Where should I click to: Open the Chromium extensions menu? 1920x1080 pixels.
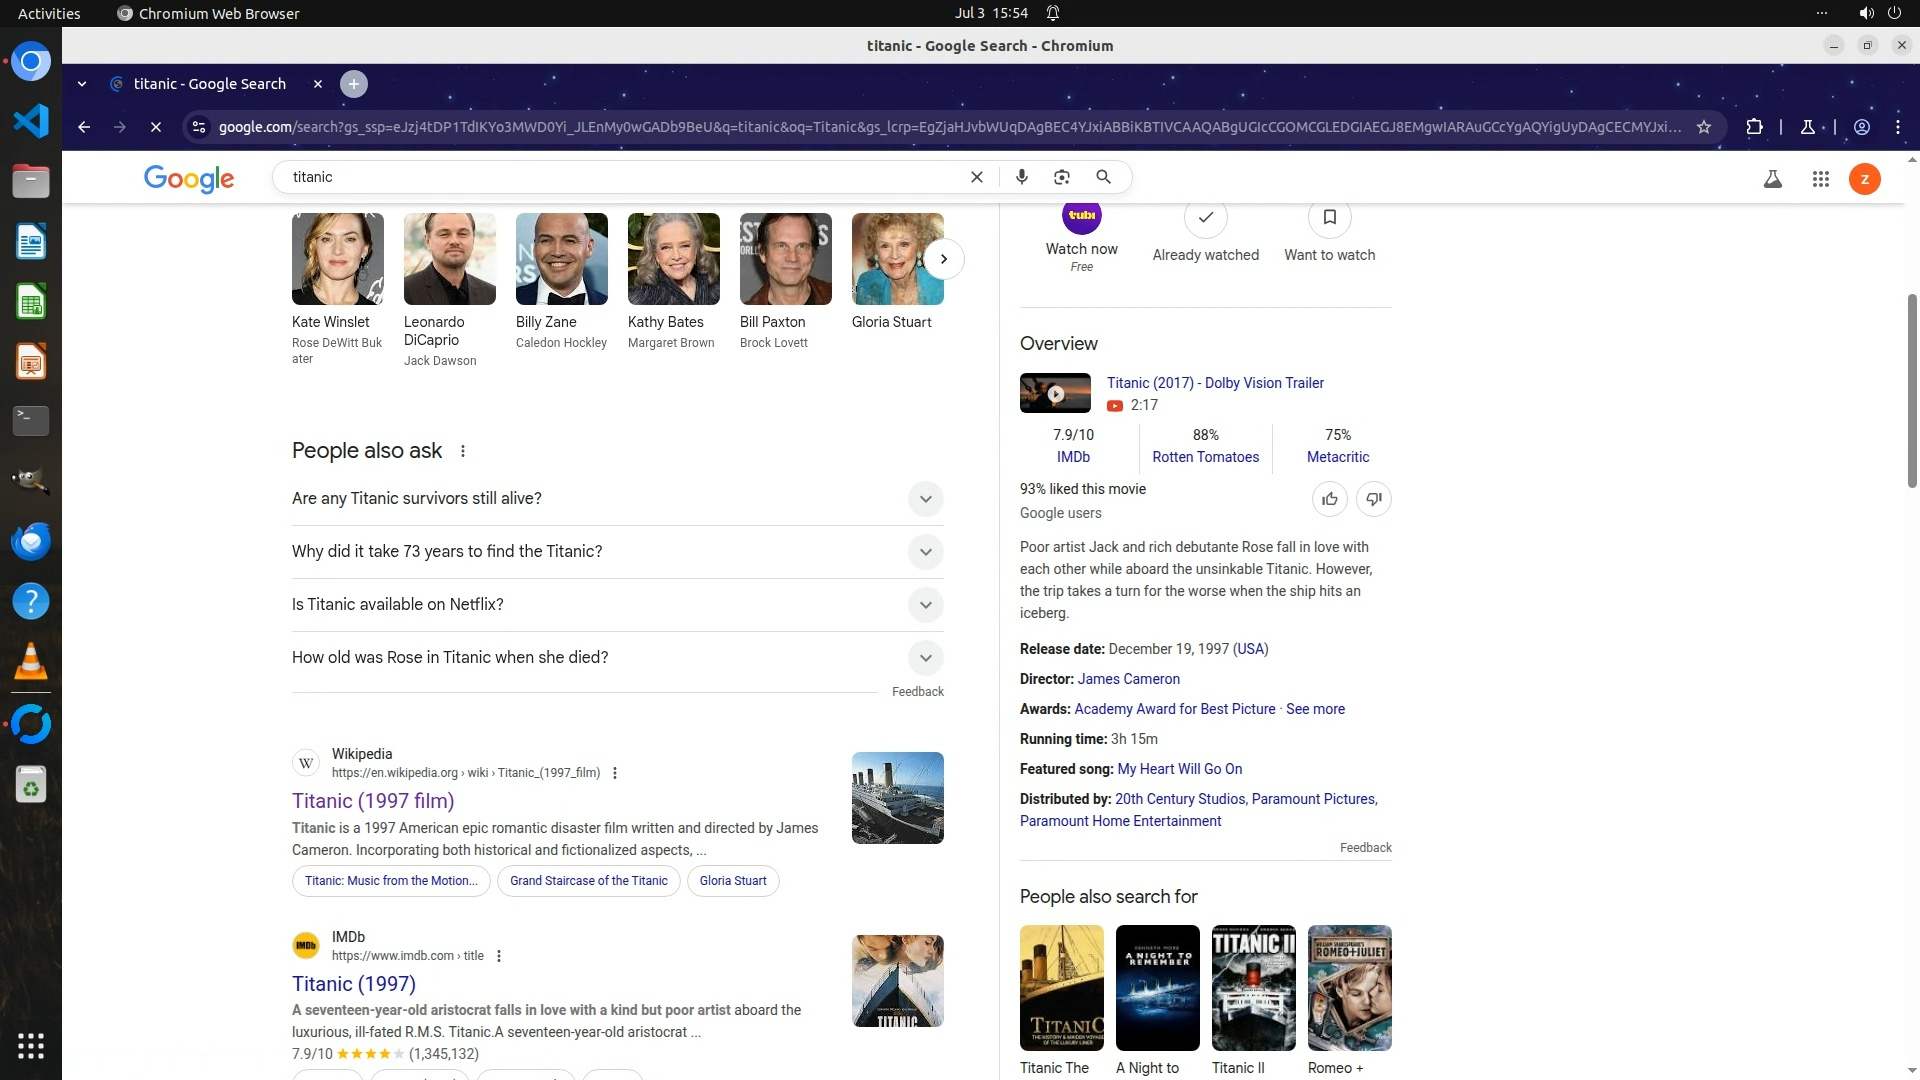[x=1754, y=127]
